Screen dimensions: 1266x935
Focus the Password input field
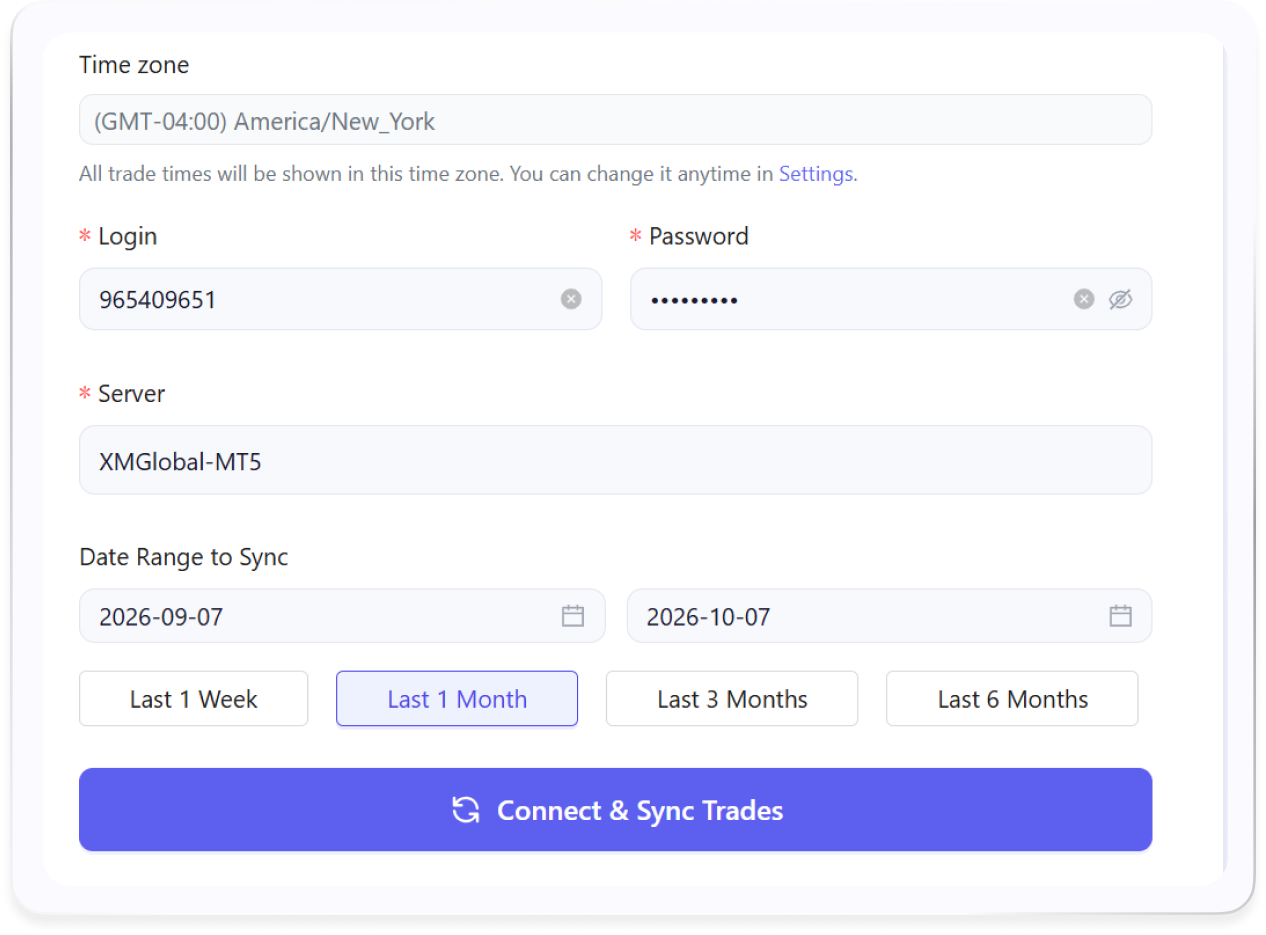[x=890, y=299]
